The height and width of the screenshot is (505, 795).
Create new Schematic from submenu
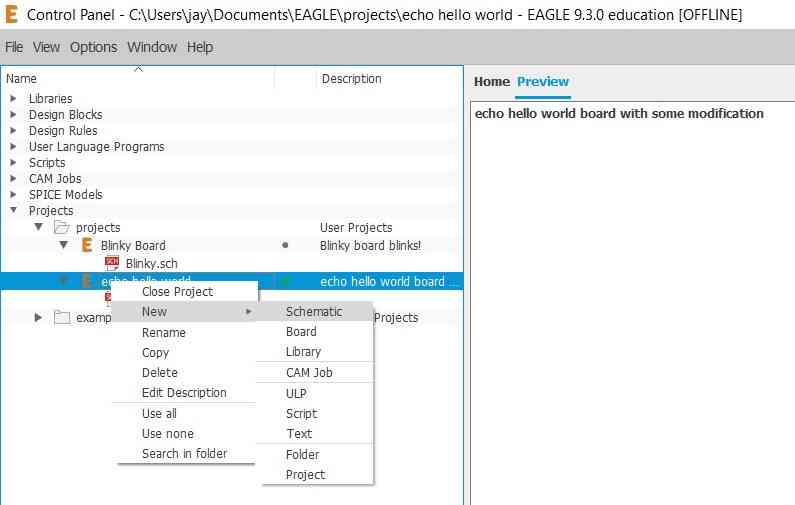tap(315, 312)
